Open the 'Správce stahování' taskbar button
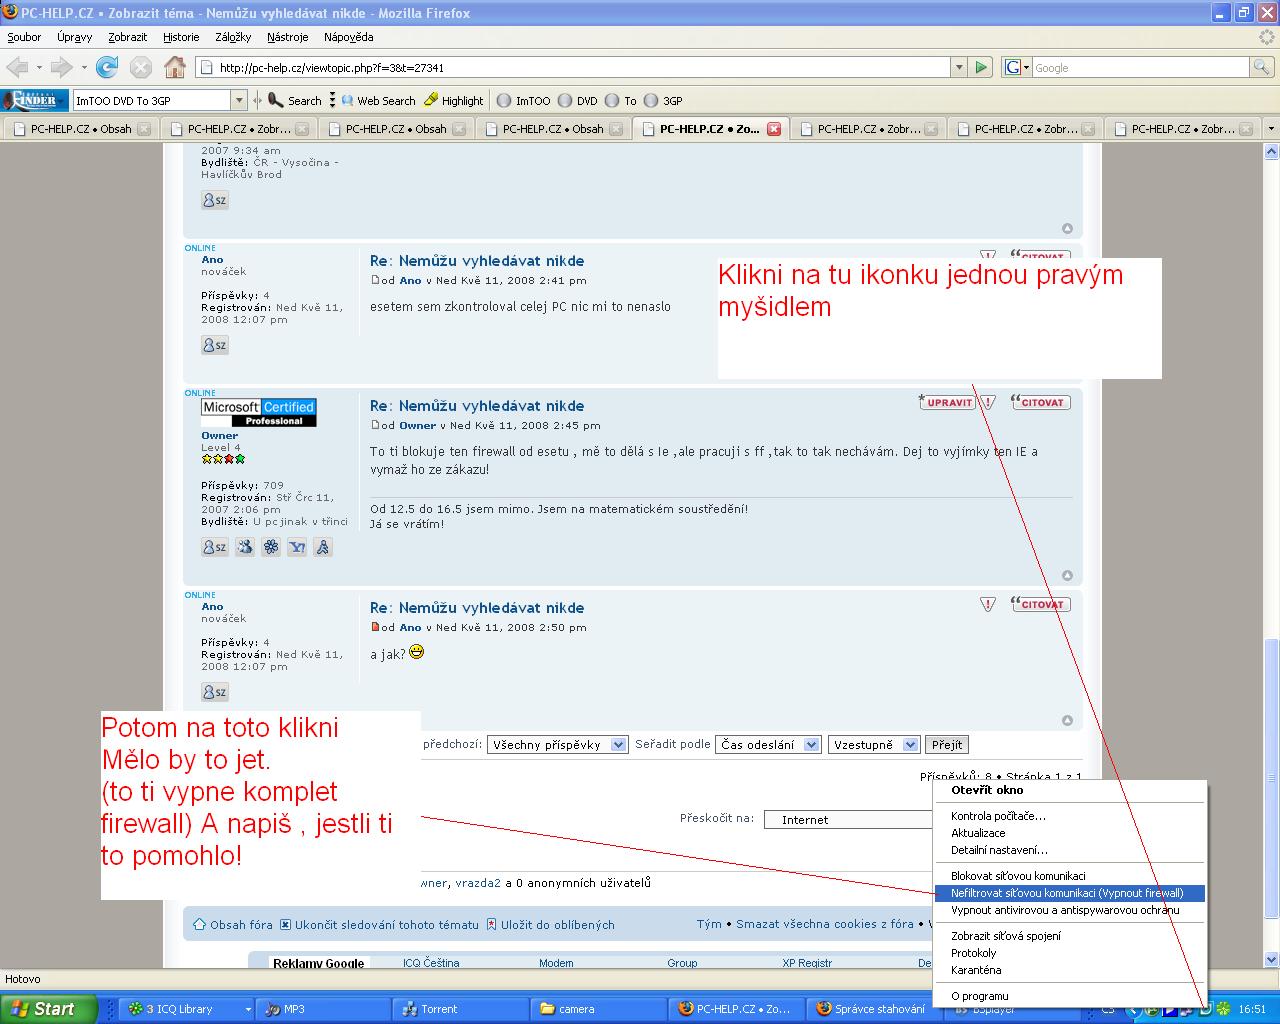1280x1024 pixels. pyautogui.click(x=873, y=1009)
